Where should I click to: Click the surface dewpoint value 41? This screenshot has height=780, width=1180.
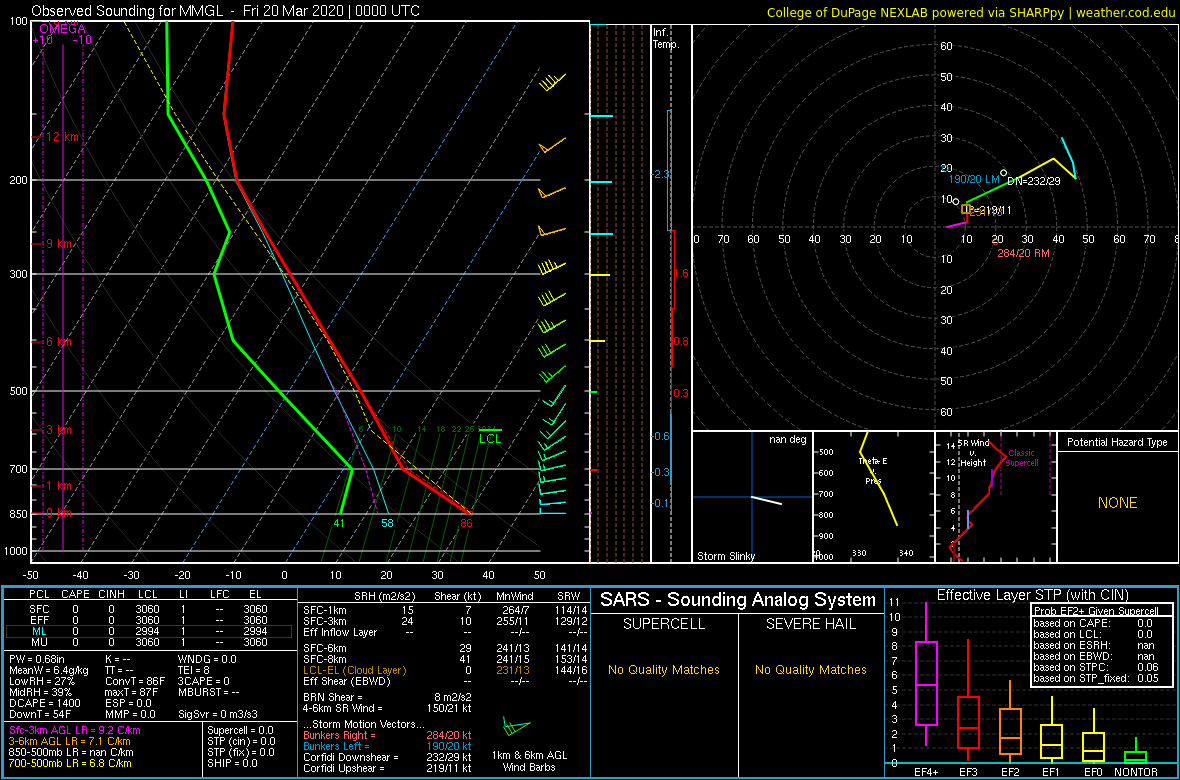click(339, 523)
